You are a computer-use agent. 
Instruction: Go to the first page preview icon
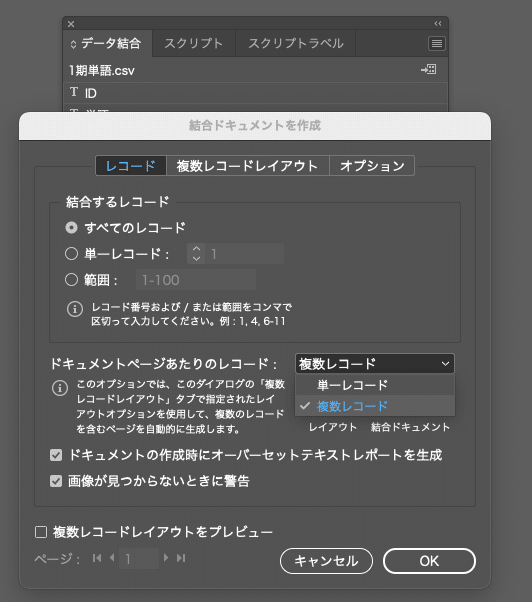[97, 558]
